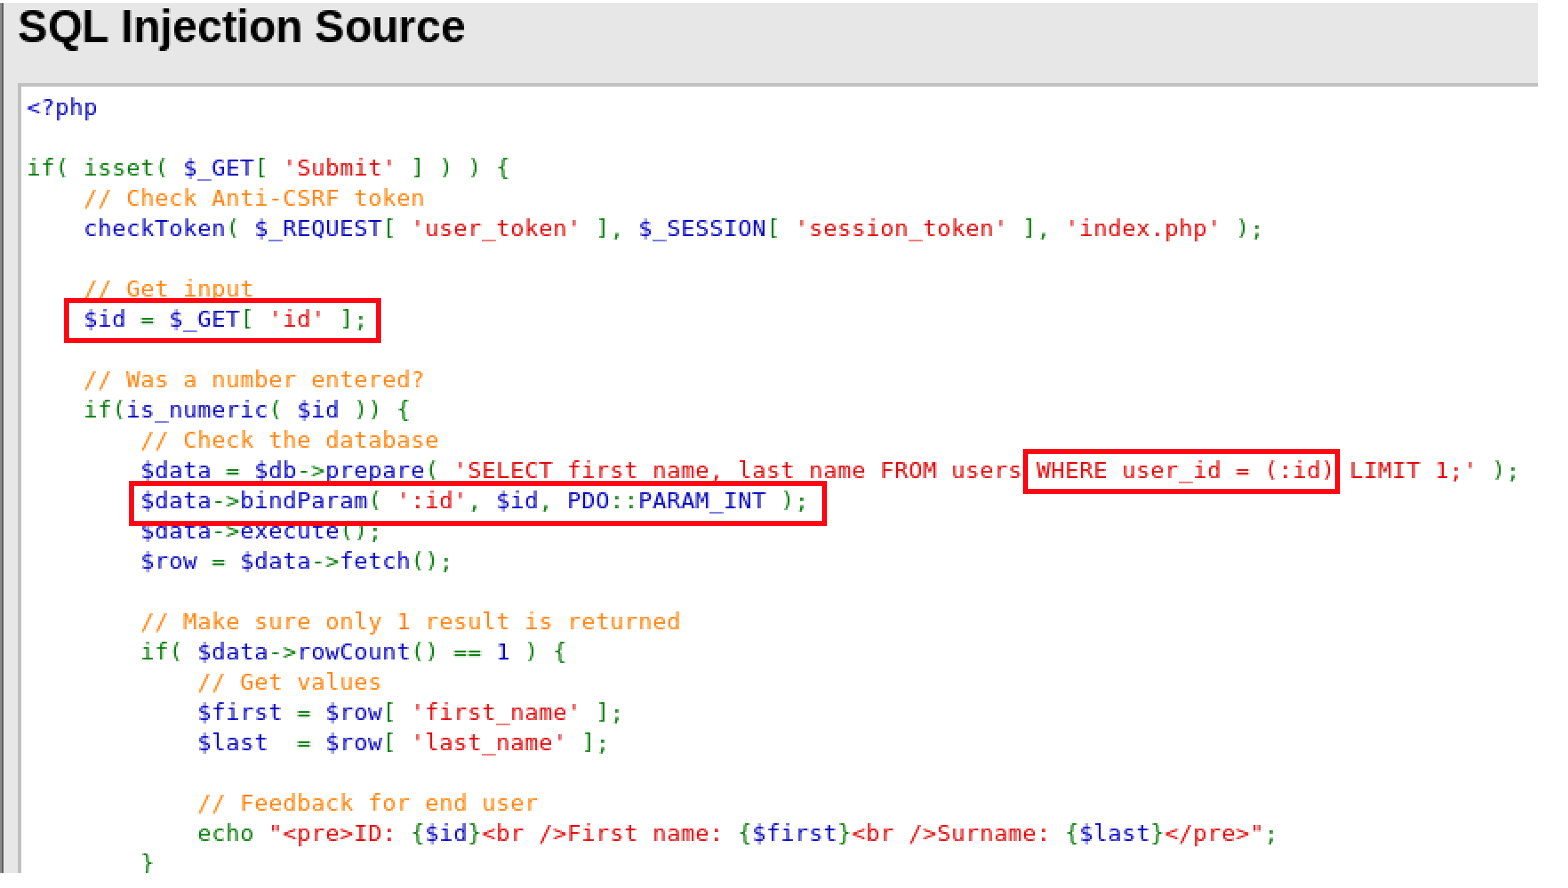1568x888 pixels.
Task: Click the highlighted bindParam PDO::PARAM_INT line
Action: (x=477, y=501)
